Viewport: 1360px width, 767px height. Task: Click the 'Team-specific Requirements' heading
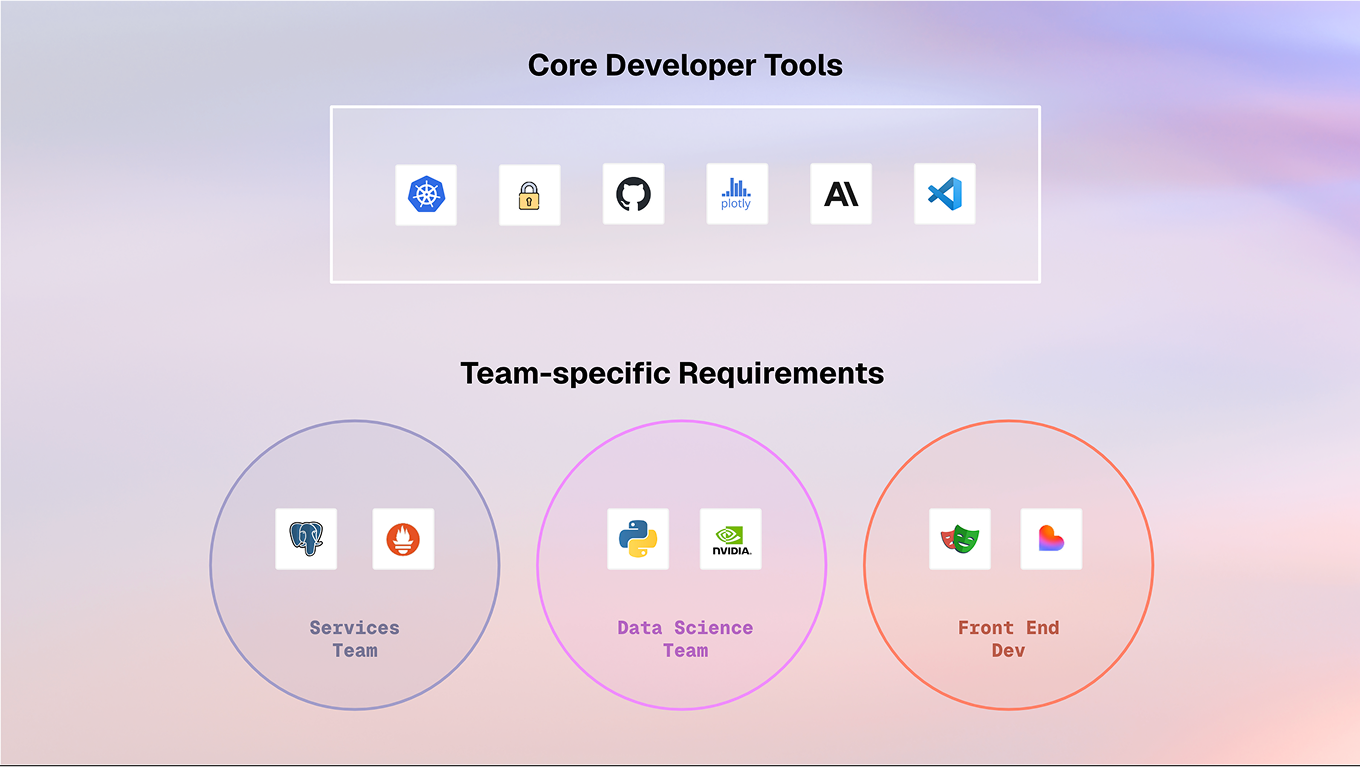click(x=672, y=374)
